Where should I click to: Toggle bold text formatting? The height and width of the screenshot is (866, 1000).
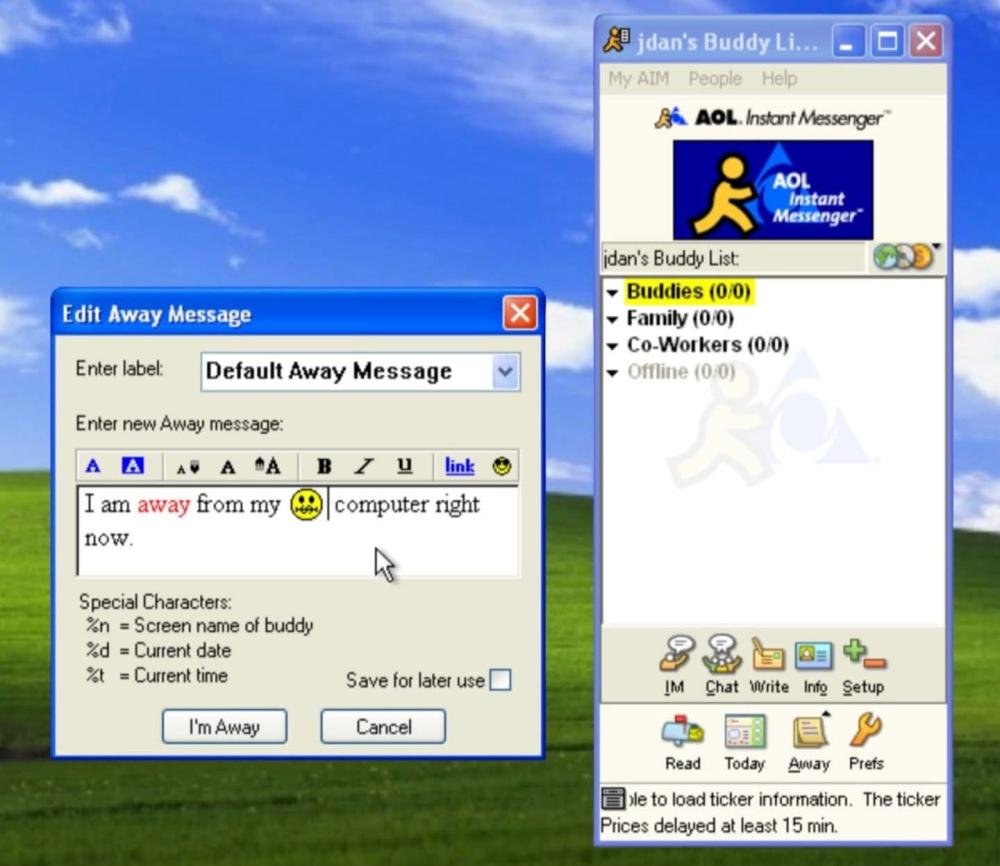324,466
